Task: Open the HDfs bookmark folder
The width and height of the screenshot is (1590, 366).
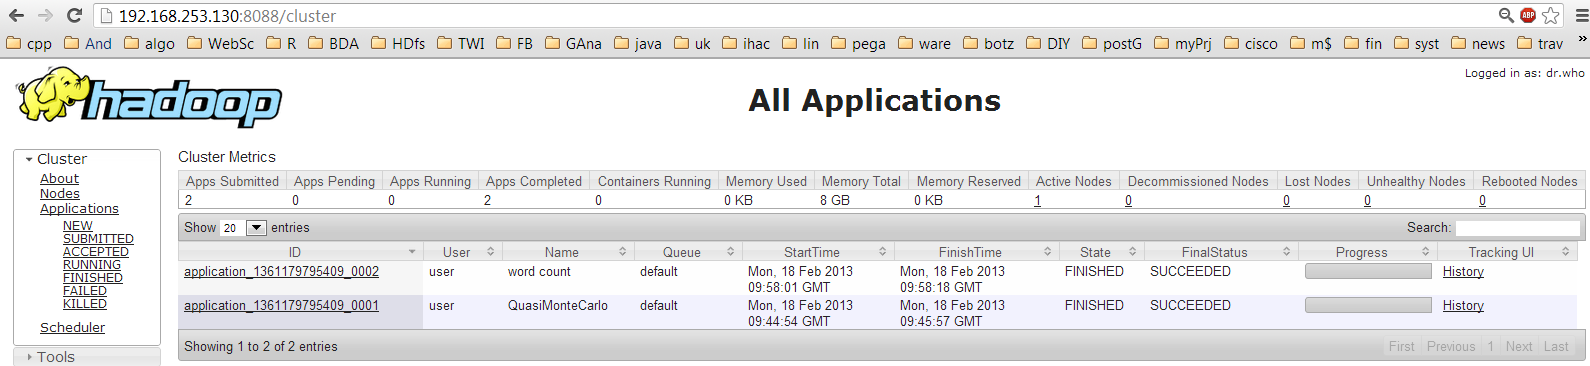Action: [398, 44]
